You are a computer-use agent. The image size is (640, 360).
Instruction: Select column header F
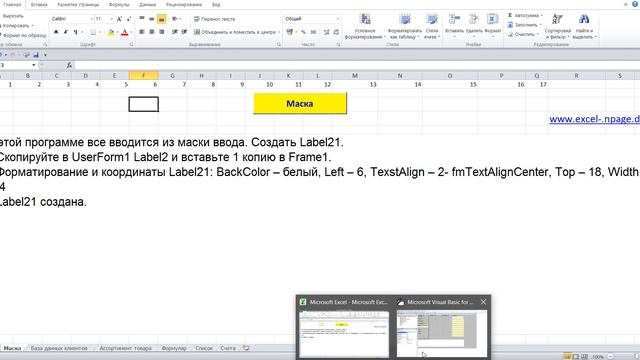[143, 76]
